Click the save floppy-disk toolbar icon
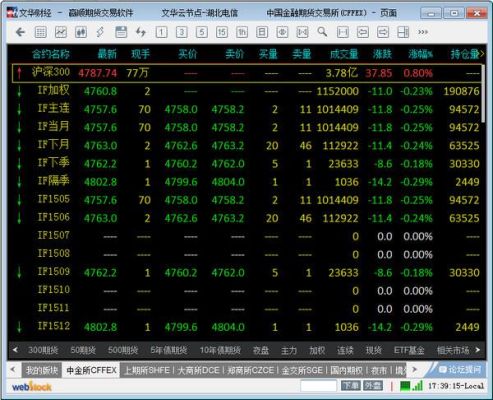The width and height of the screenshot is (493, 400). pos(121,32)
